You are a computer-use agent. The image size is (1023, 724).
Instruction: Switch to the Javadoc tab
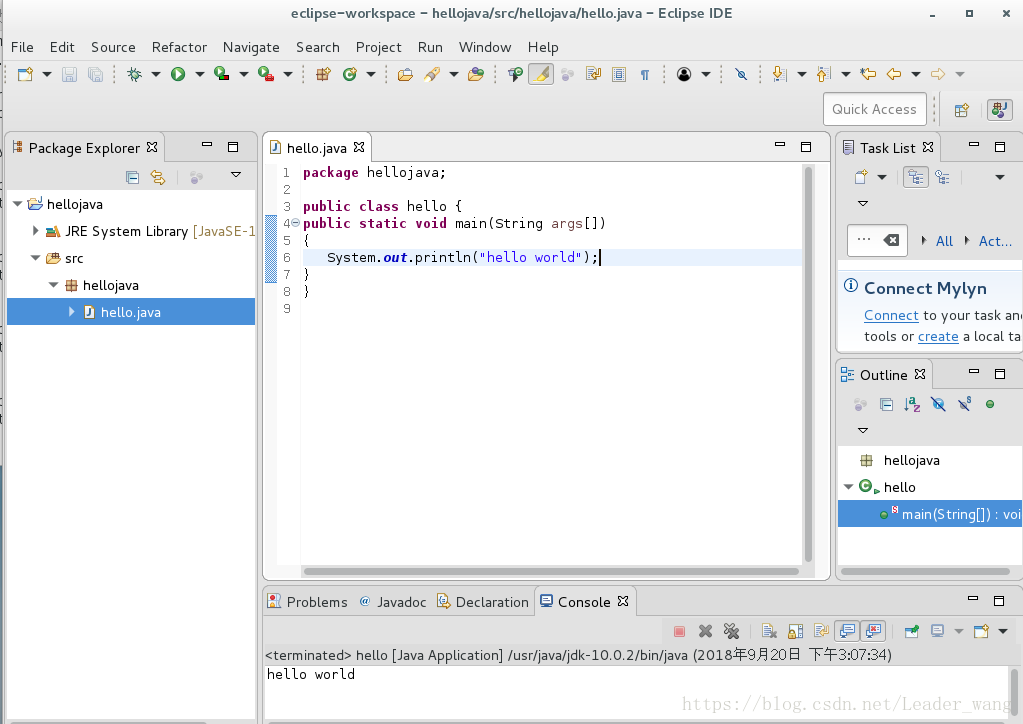(x=393, y=601)
